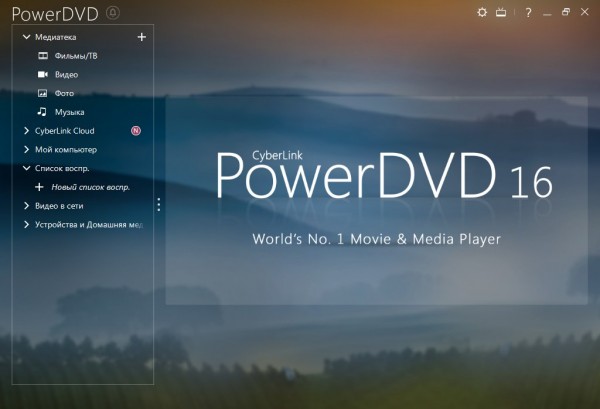
Task: Open Мой компьютер entry
Action: 66,150
